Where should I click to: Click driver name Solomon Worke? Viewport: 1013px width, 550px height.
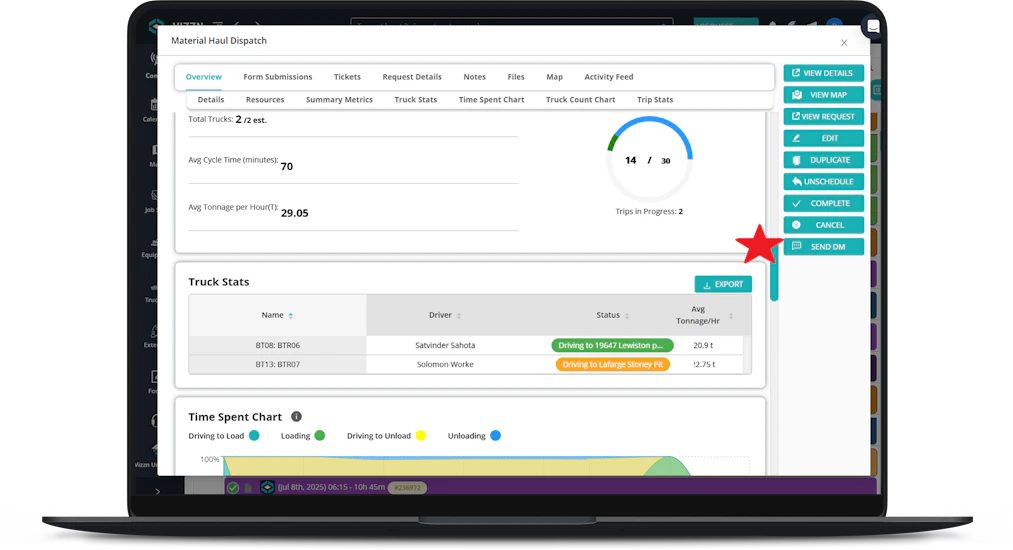click(x=445, y=365)
